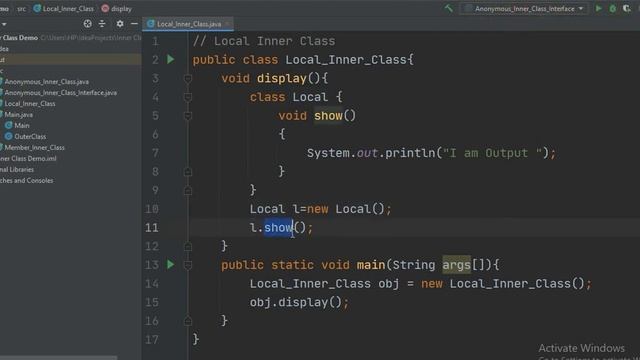Click the main method name on line 13
Viewport: 640px width, 360px height.
click(371, 265)
